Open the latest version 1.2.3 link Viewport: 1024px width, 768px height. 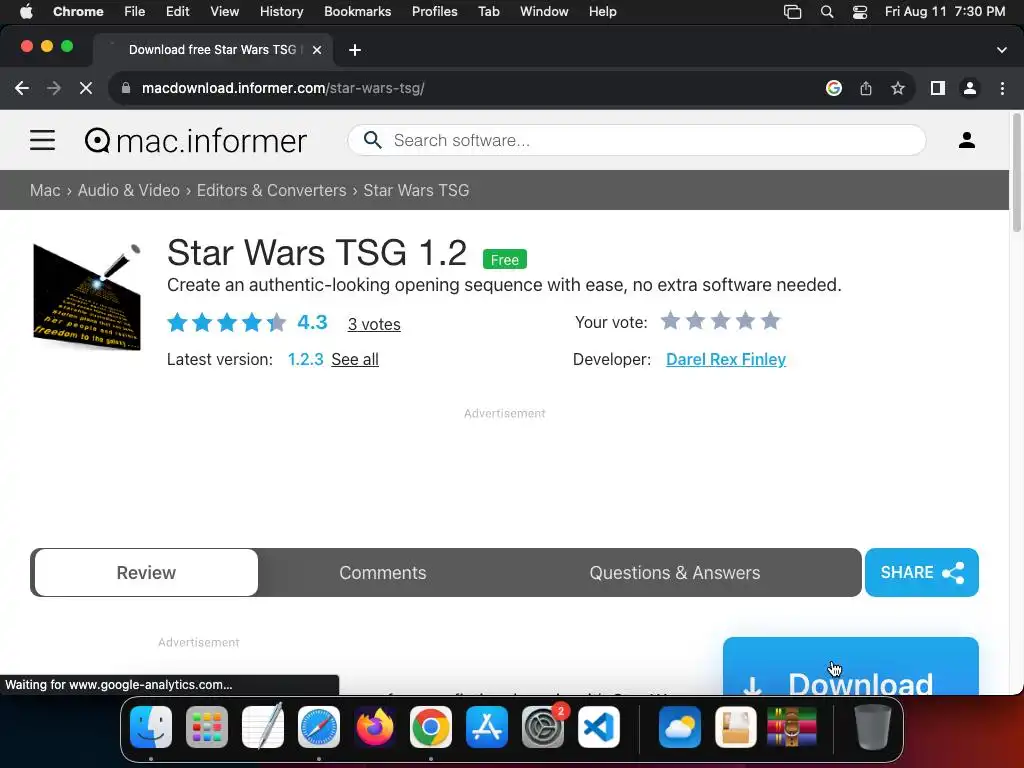(x=306, y=359)
